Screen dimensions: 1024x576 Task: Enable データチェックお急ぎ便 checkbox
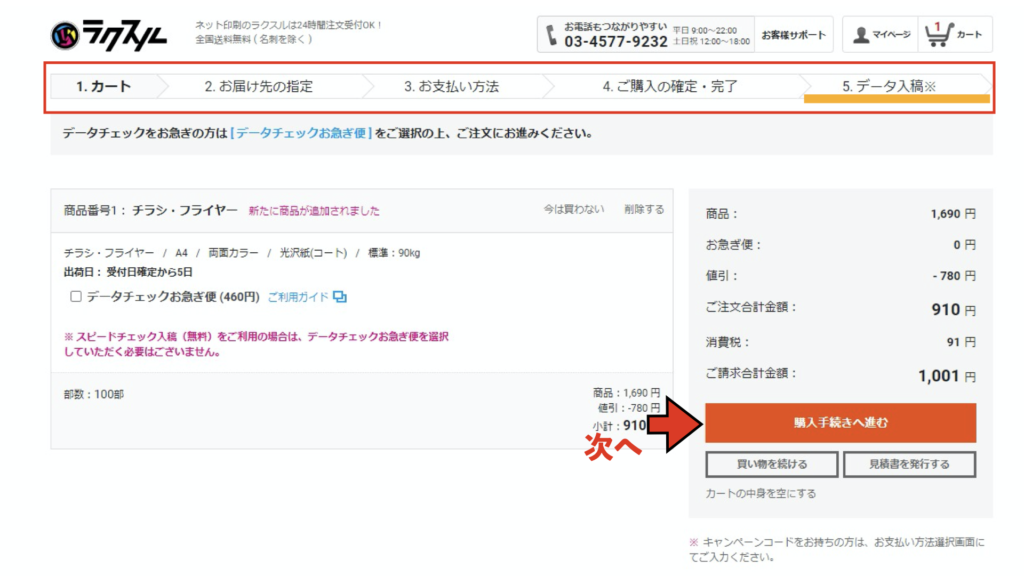point(76,297)
